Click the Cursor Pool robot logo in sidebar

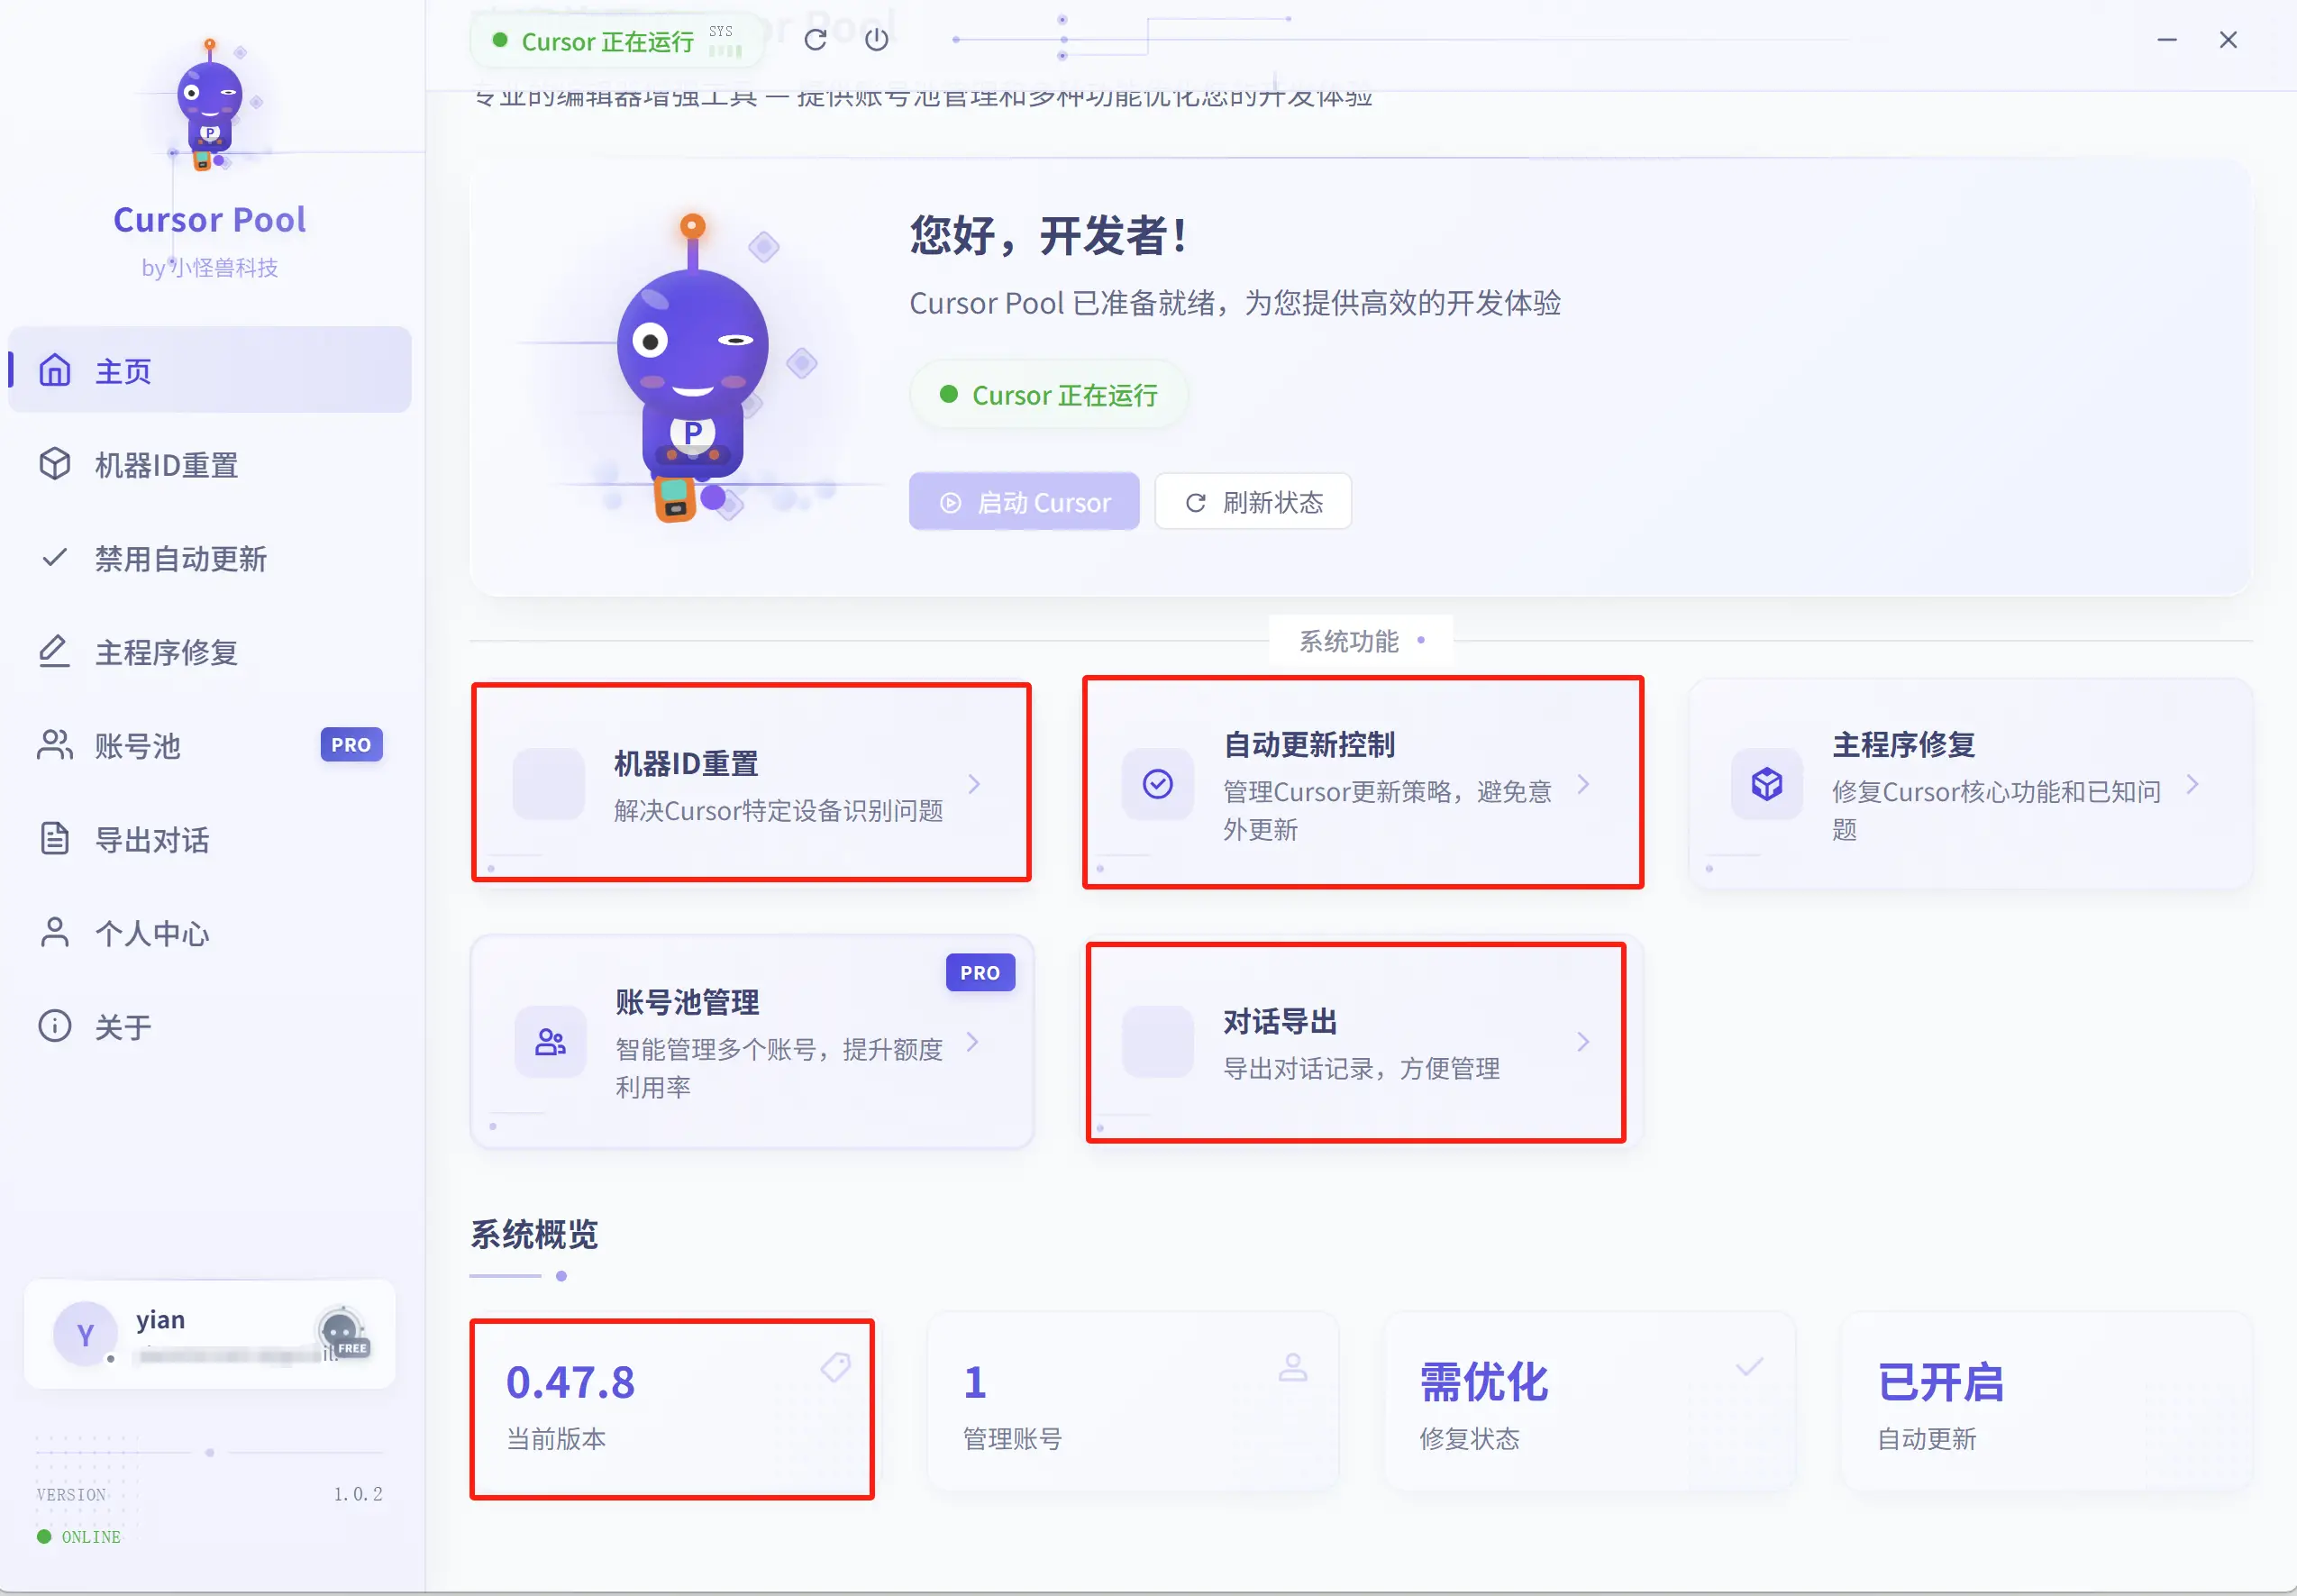pyautogui.click(x=210, y=105)
